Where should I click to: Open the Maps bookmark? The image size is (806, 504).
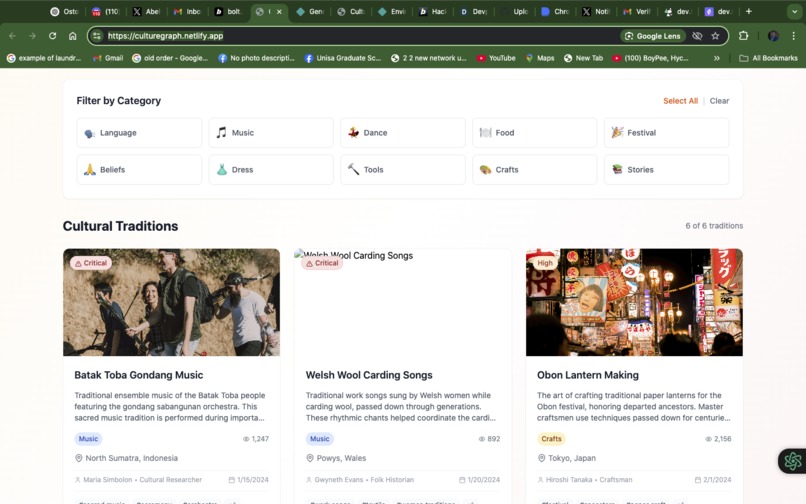pyautogui.click(x=540, y=58)
